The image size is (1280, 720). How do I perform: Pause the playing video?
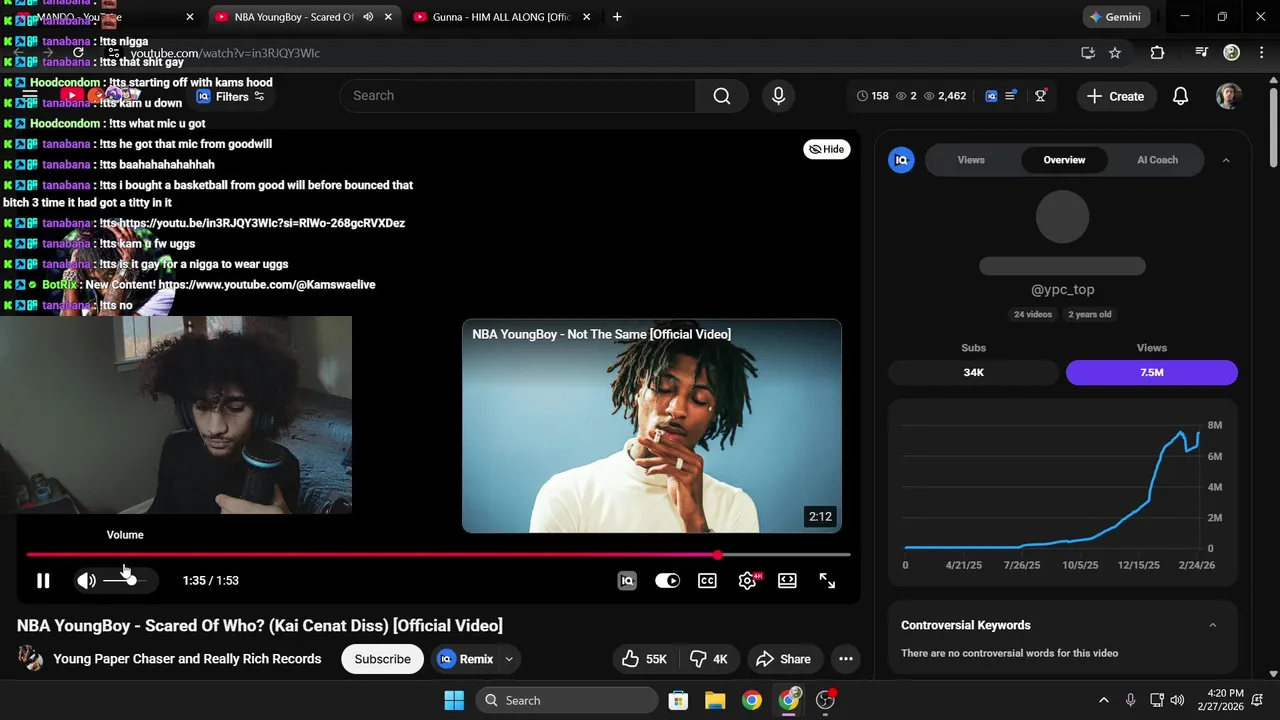[43, 581]
